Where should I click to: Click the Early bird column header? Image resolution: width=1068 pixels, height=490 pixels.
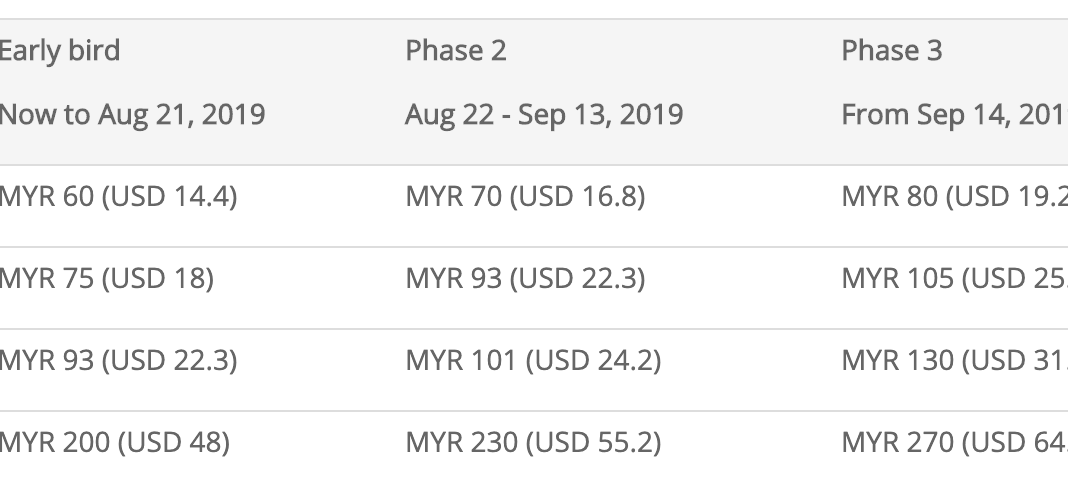60,51
